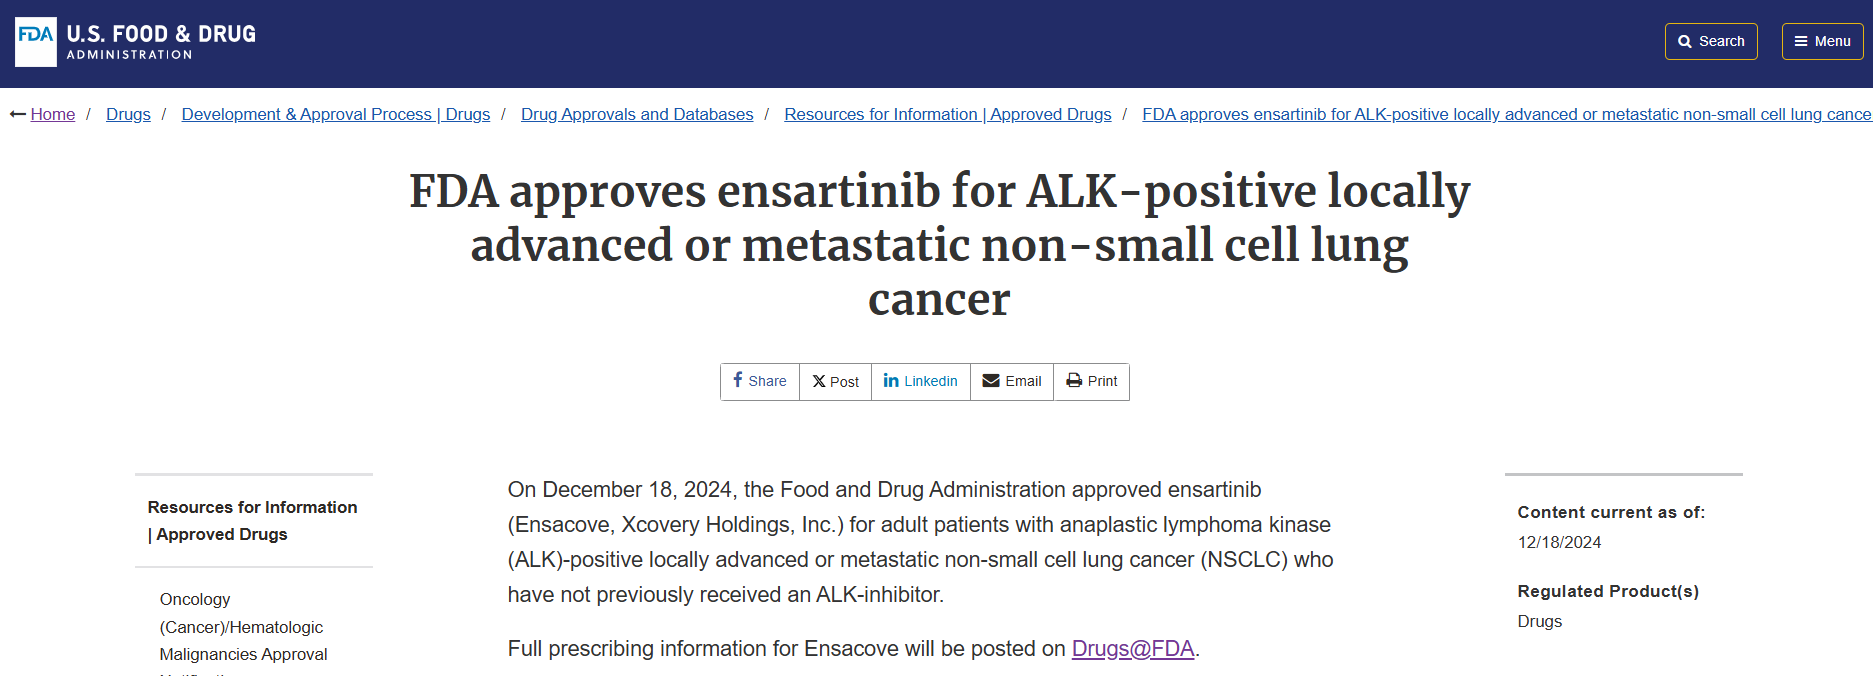Click the magnifier icon in Search button
The height and width of the screenshot is (676, 1873).
click(x=1685, y=42)
